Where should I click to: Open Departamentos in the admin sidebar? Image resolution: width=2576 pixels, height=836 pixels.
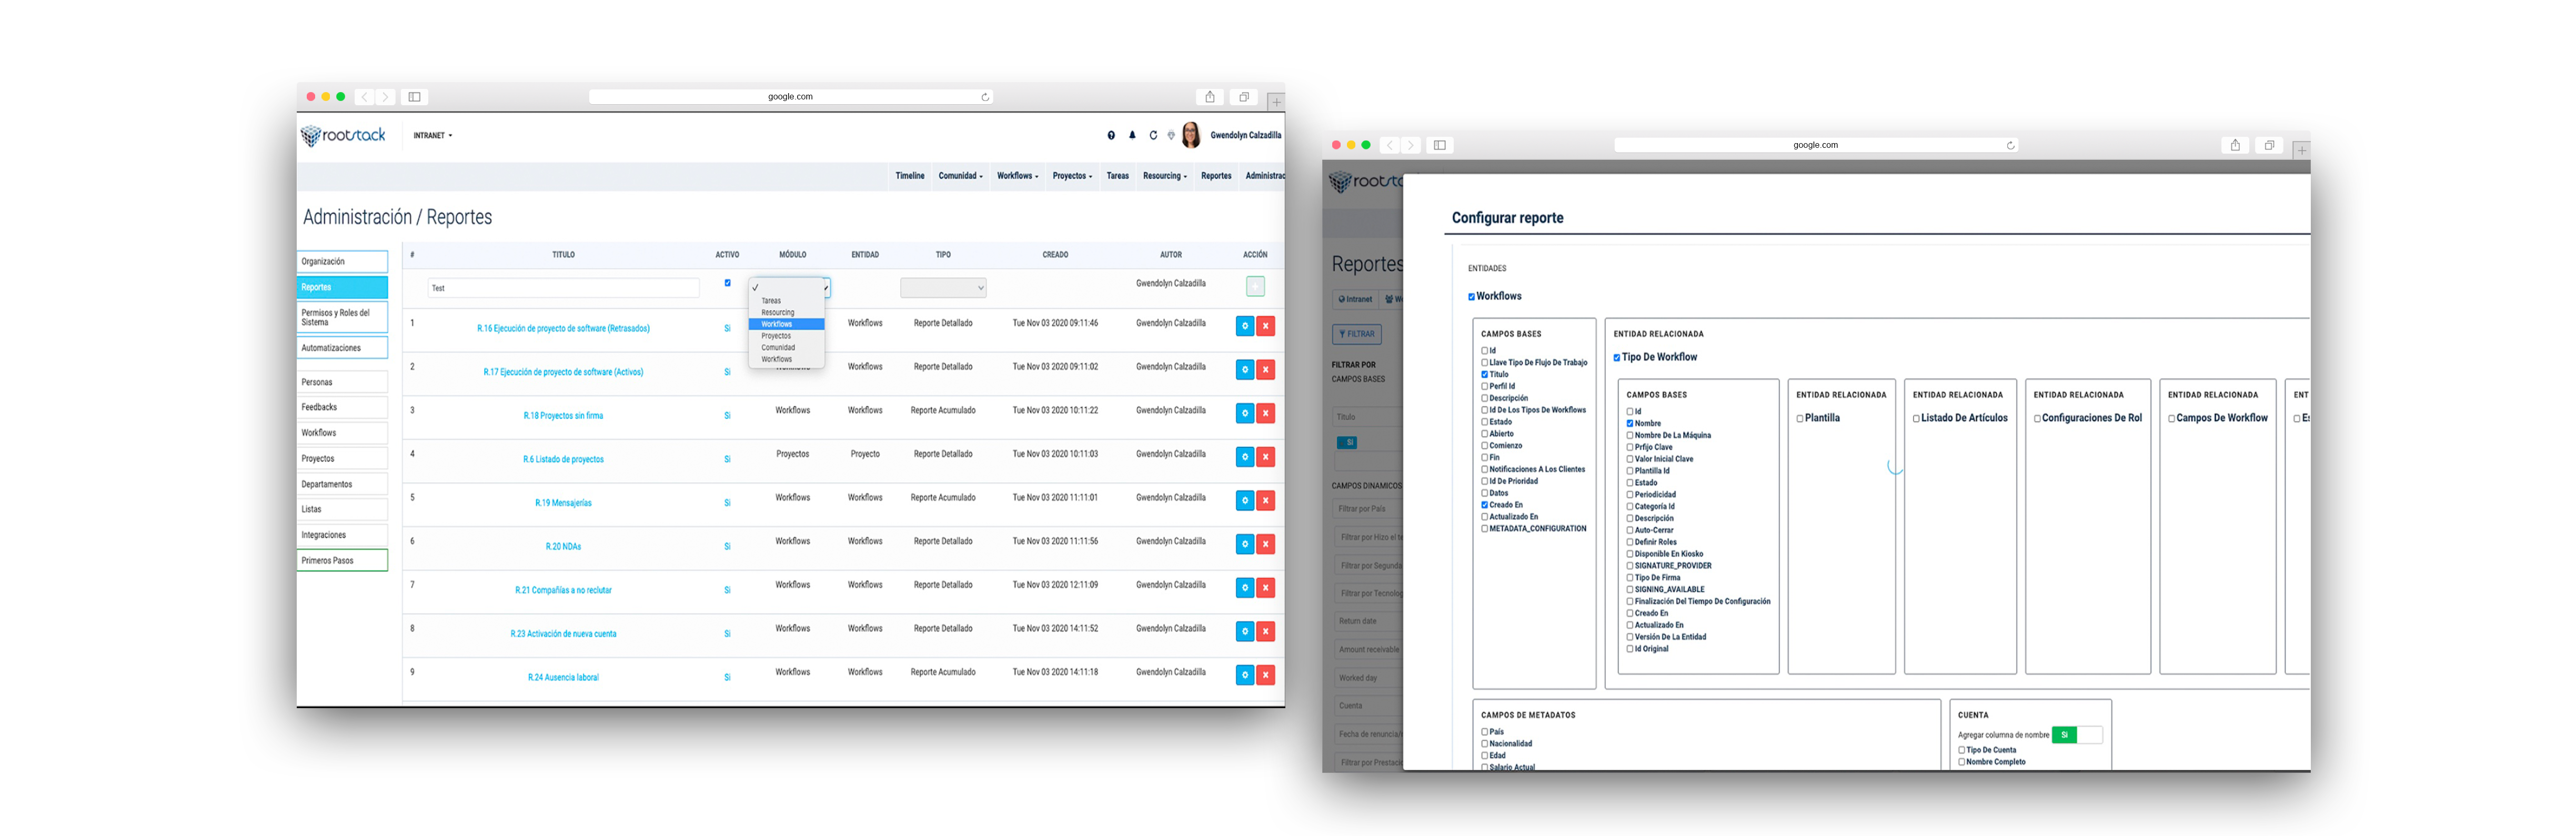click(x=342, y=484)
